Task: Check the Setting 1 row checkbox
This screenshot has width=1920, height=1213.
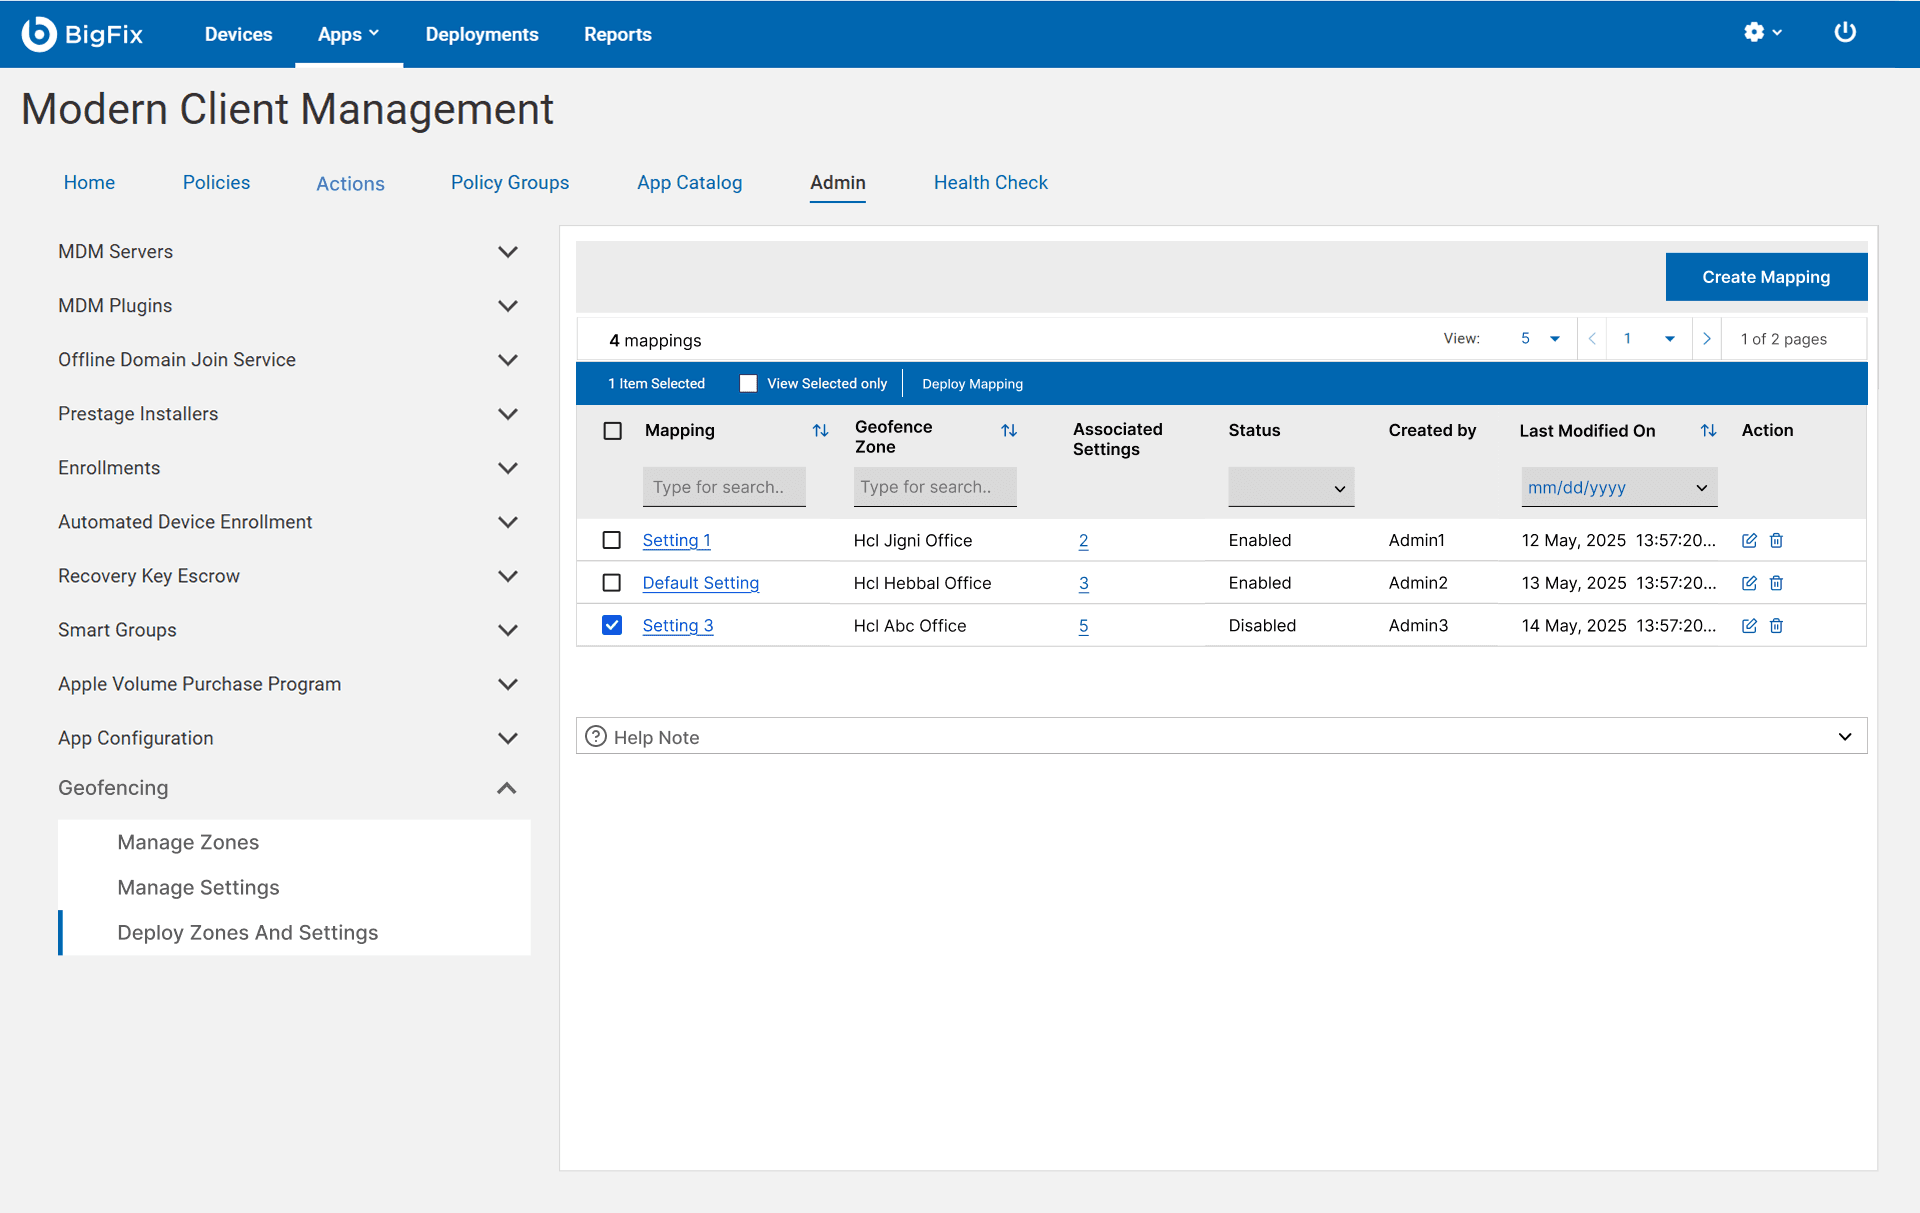Action: pos(612,540)
